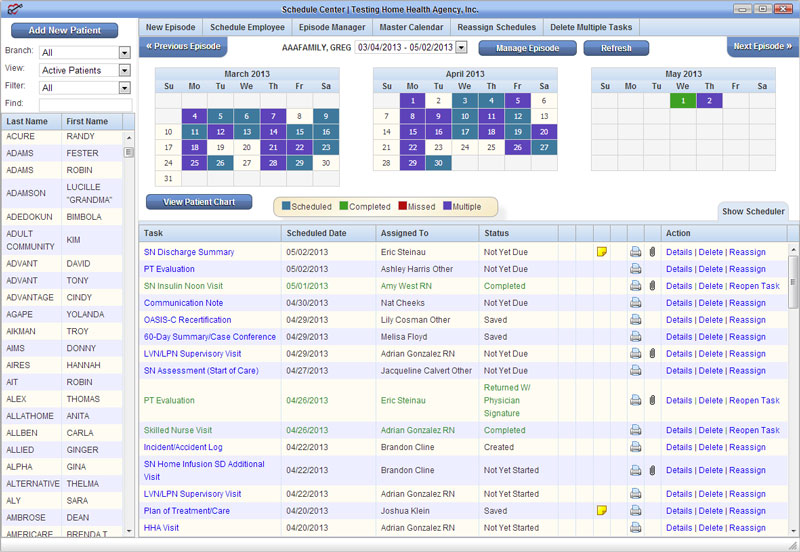The image size is (800, 552).
Task: Sort tasks by Assigned To column header
Action: click(427, 233)
